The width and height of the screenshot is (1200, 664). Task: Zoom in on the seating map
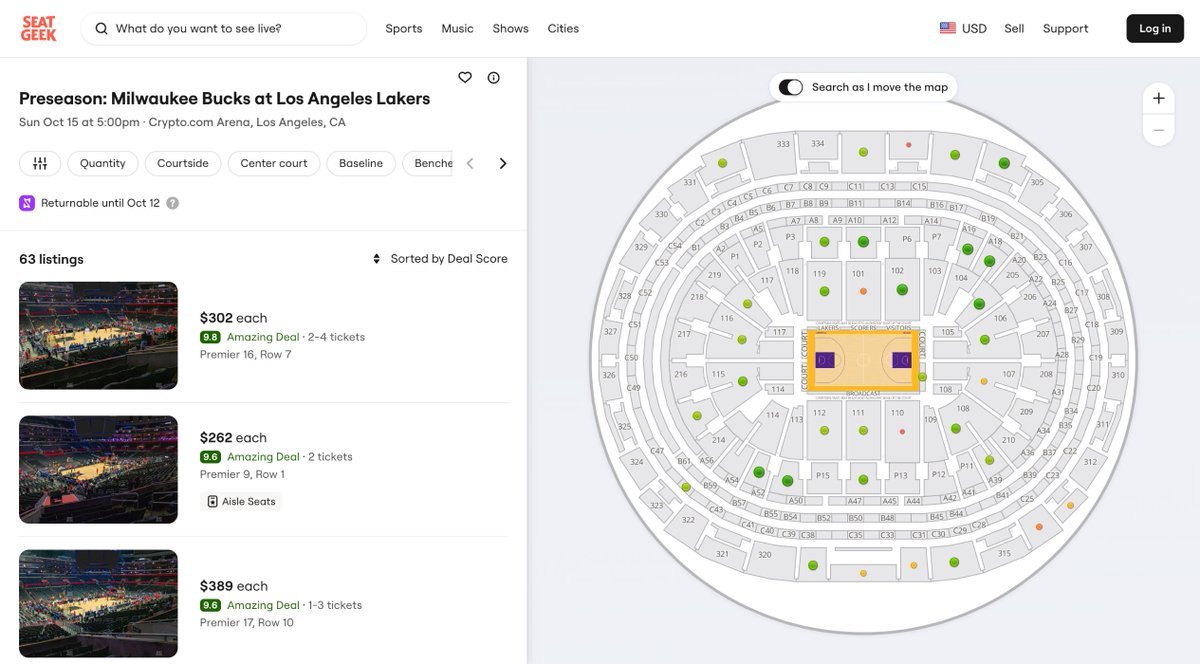(1158, 98)
